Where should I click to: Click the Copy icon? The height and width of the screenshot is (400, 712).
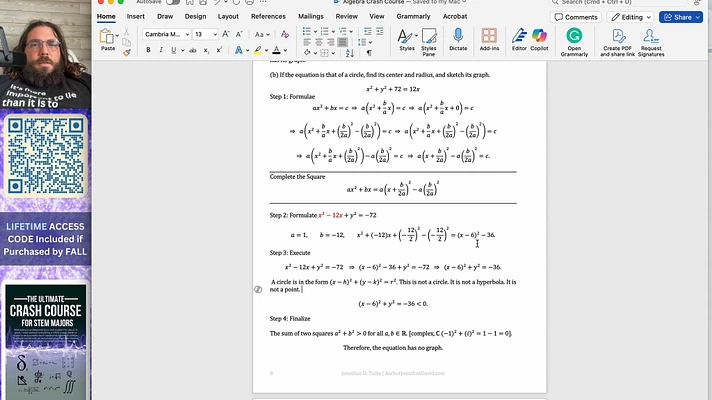(x=127, y=42)
